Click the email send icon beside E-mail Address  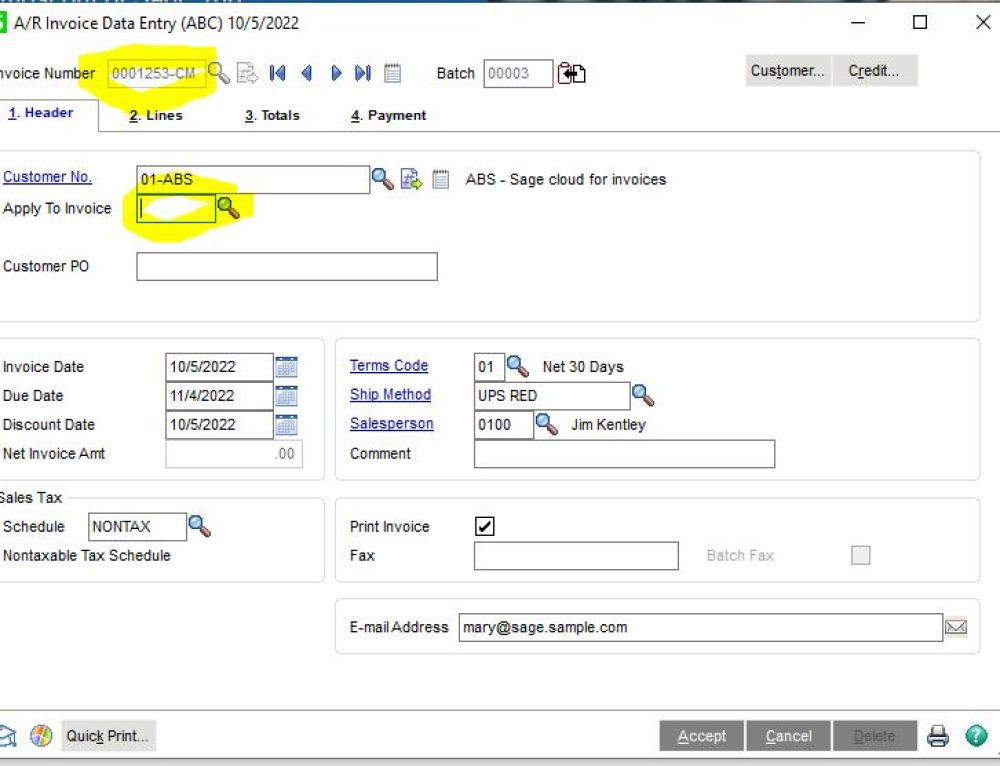pos(957,627)
